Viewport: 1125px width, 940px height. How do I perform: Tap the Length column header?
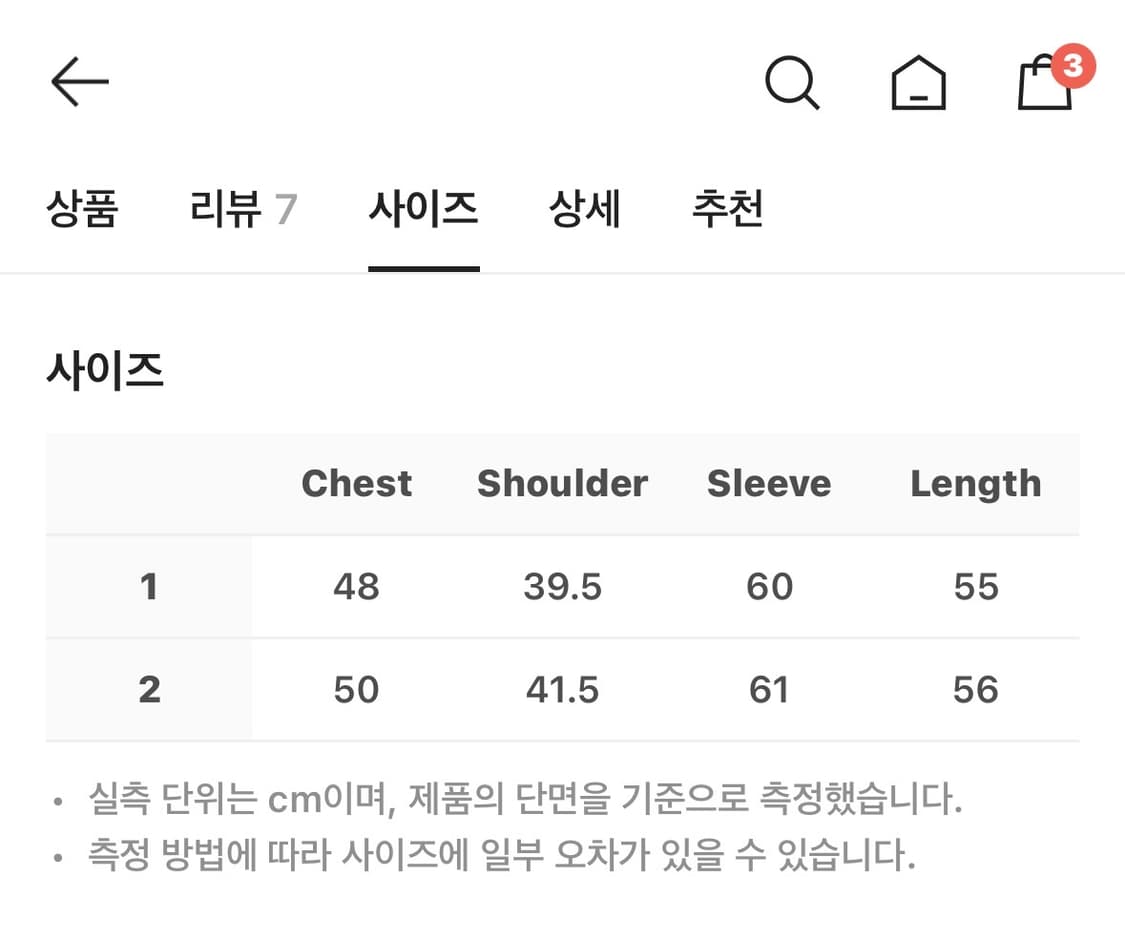pyautogui.click(x=975, y=484)
